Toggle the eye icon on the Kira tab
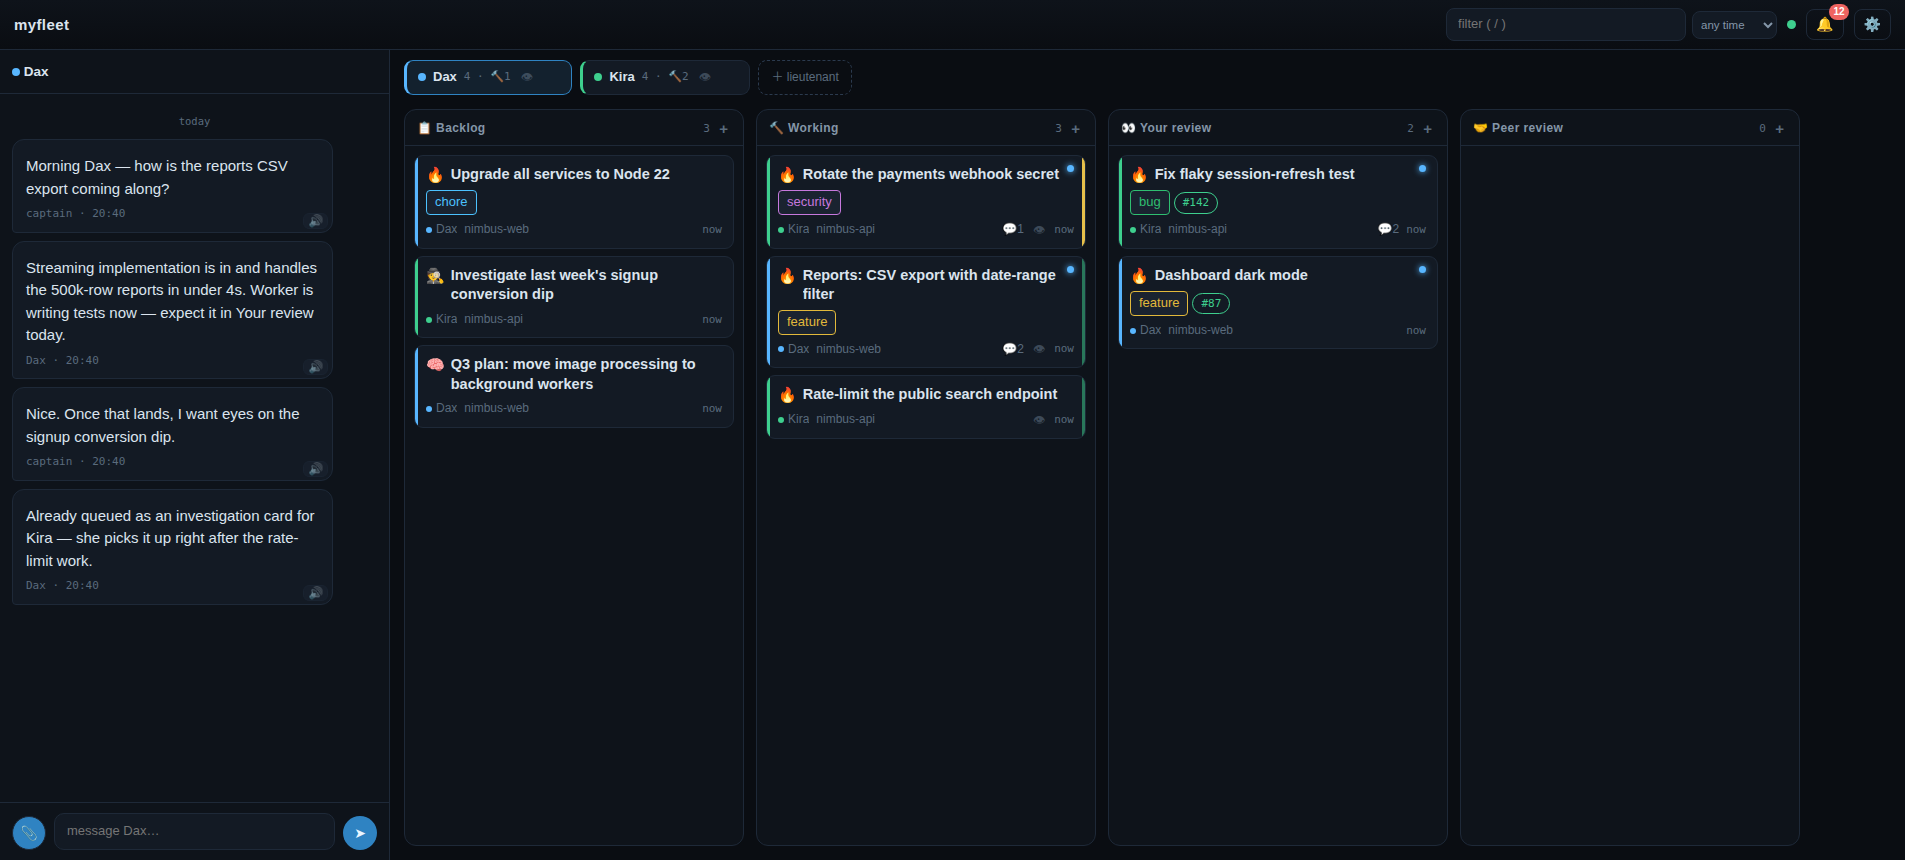The width and height of the screenshot is (1905, 860). [x=705, y=77]
